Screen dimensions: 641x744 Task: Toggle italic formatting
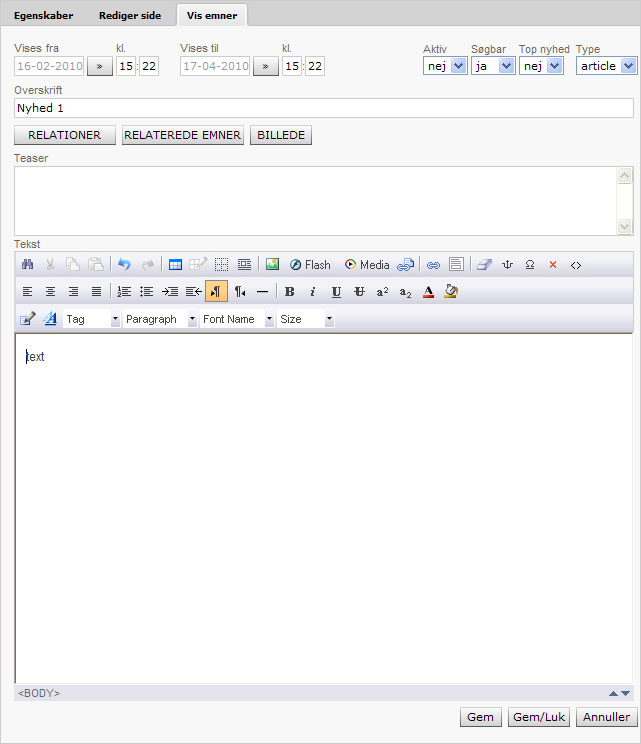pyautogui.click(x=312, y=292)
